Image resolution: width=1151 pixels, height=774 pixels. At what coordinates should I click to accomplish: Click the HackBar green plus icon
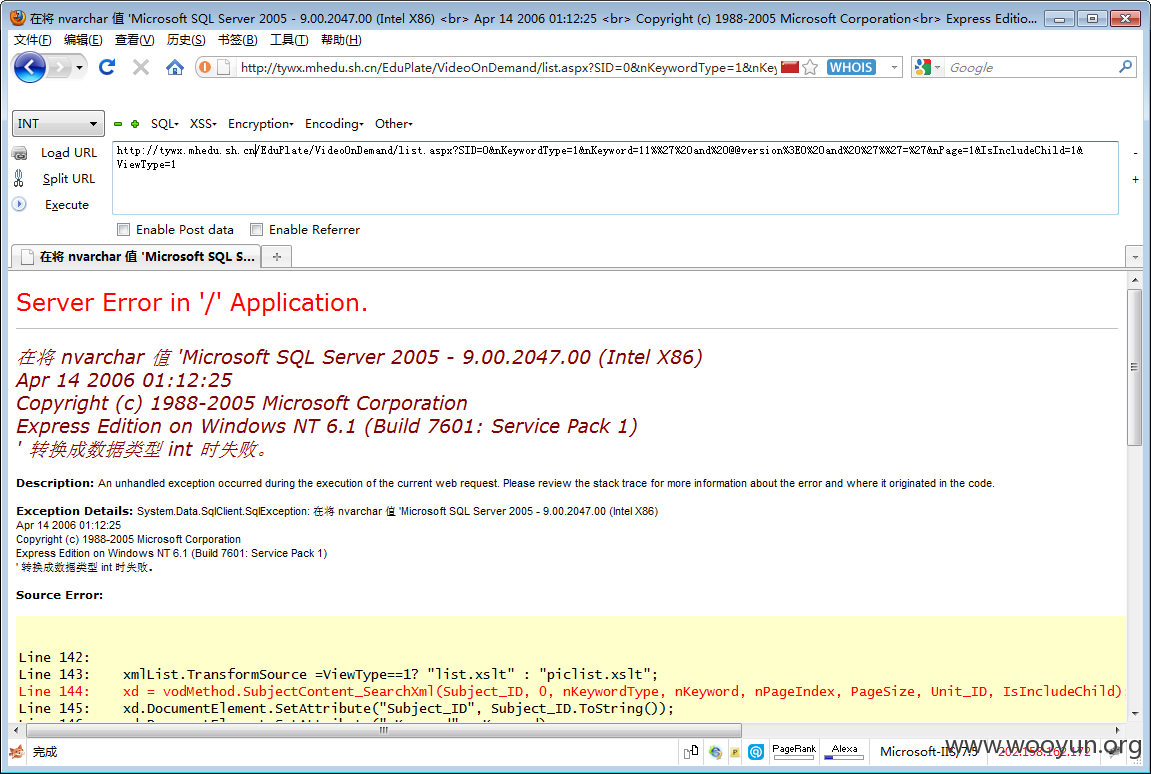pyautogui.click(x=135, y=124)
